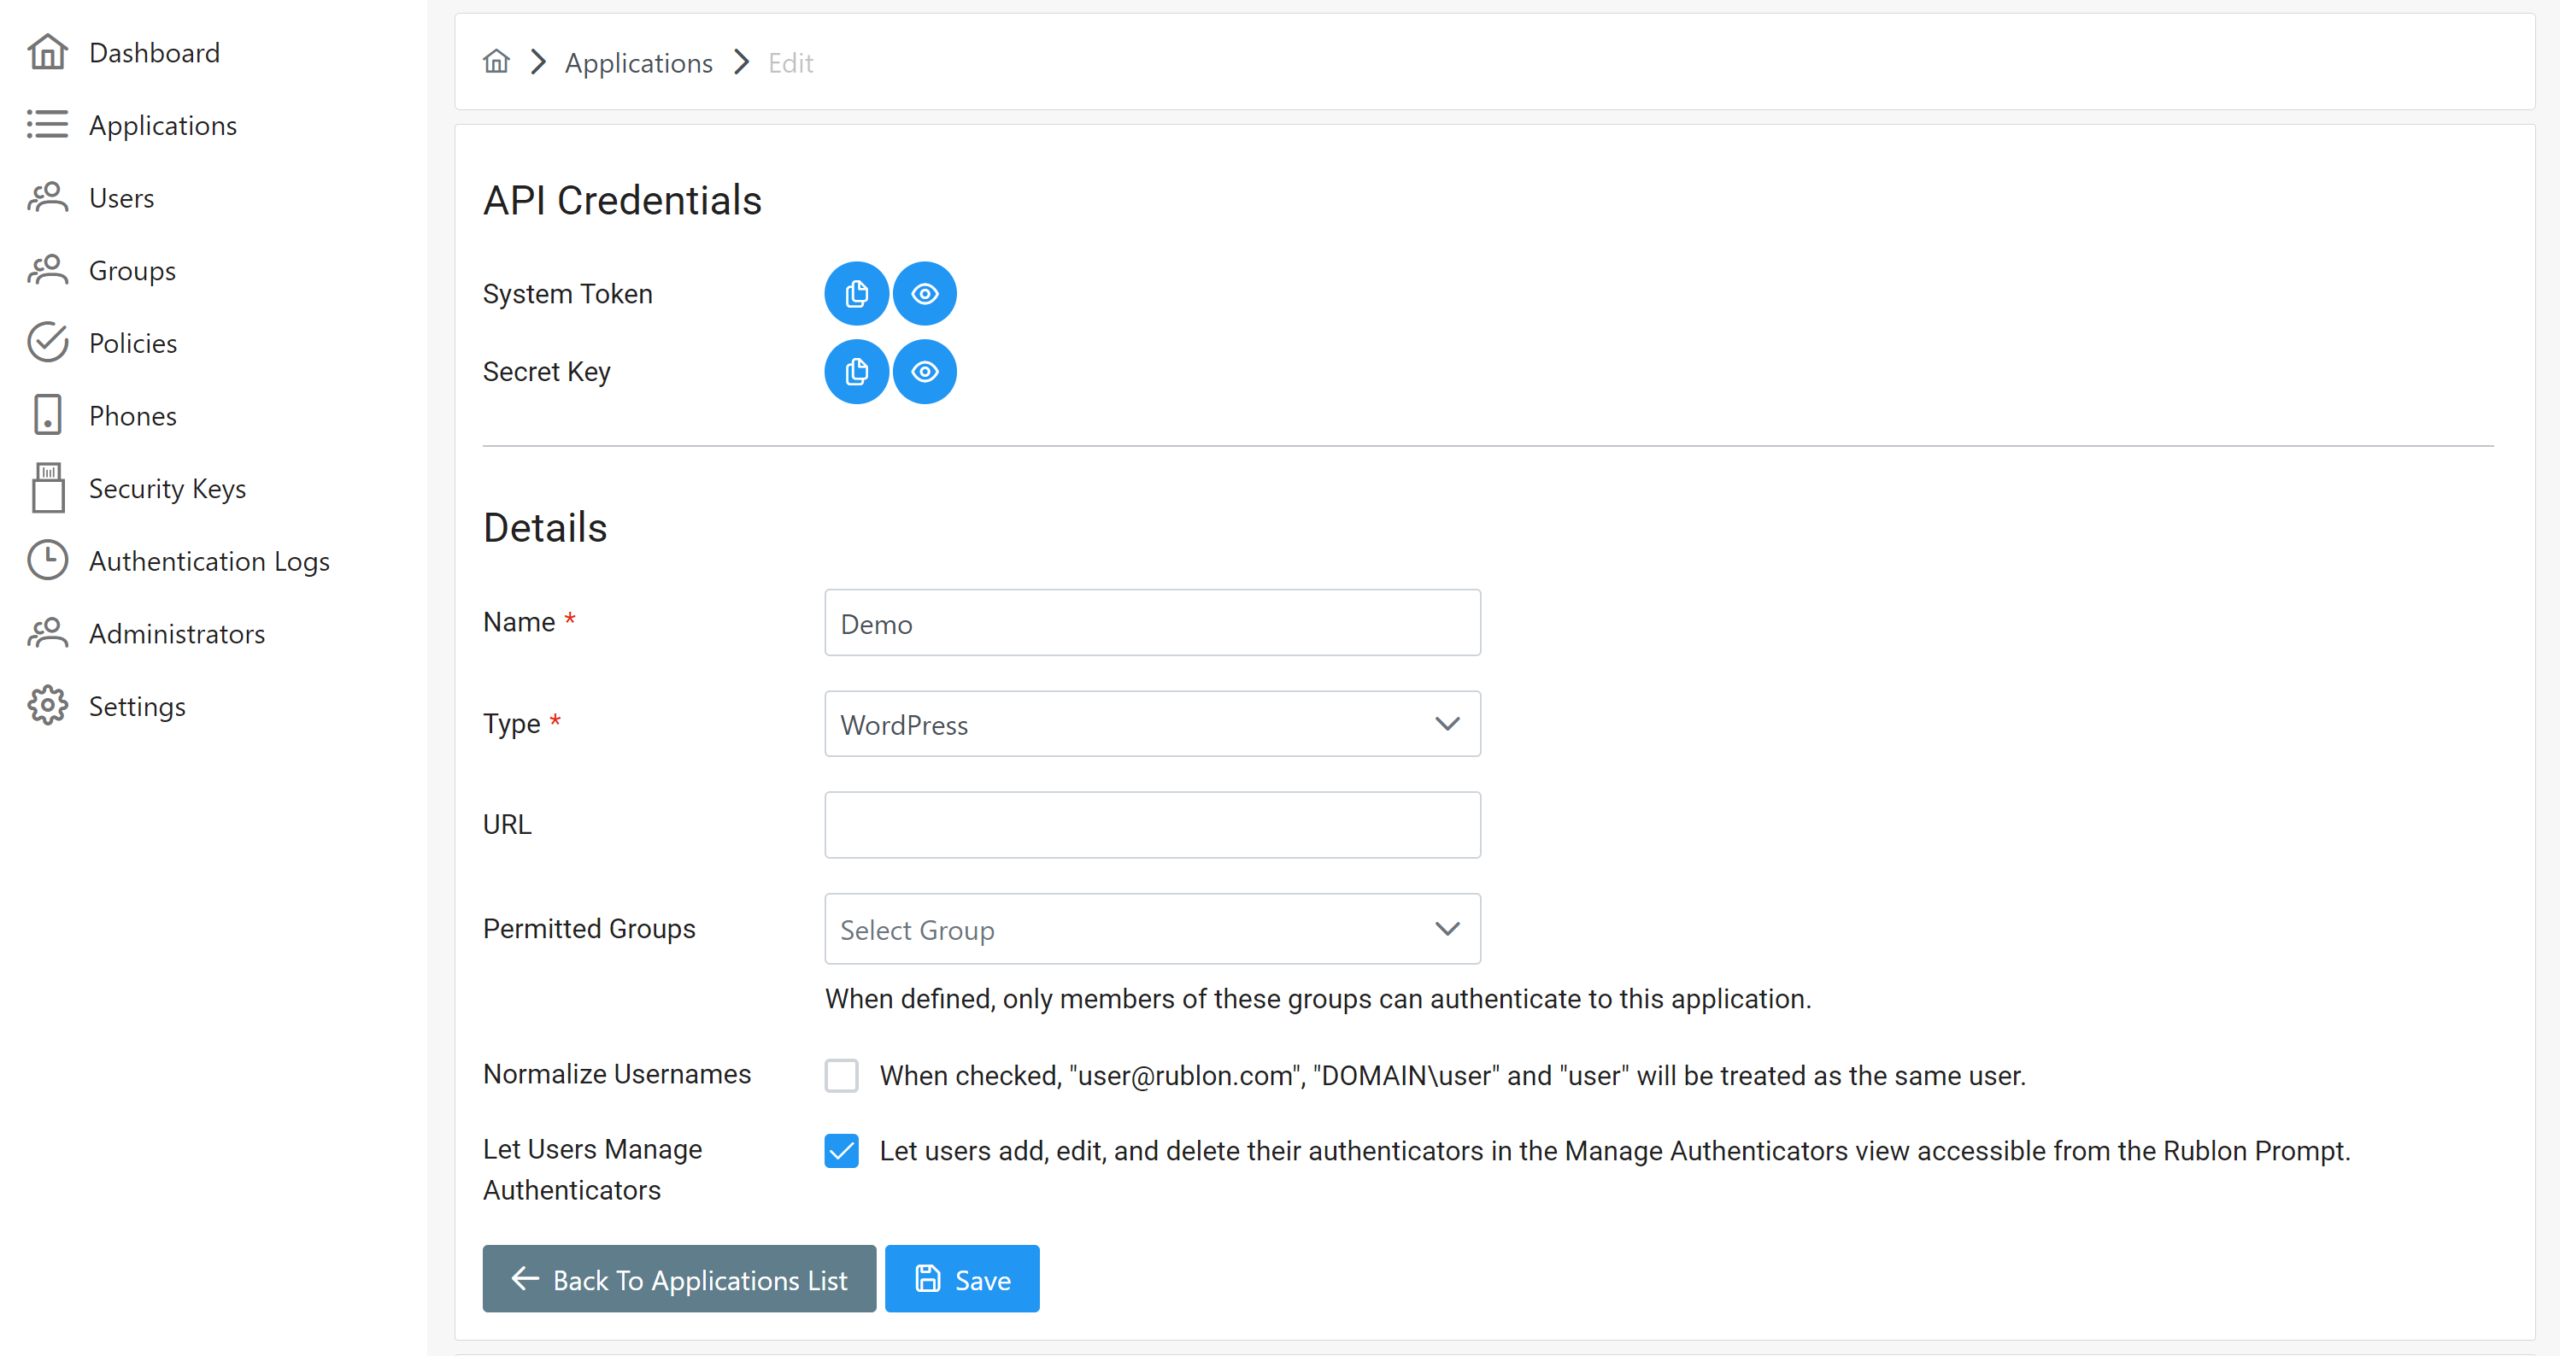Copy the System Token to clipboard

(x=856, y=294)
